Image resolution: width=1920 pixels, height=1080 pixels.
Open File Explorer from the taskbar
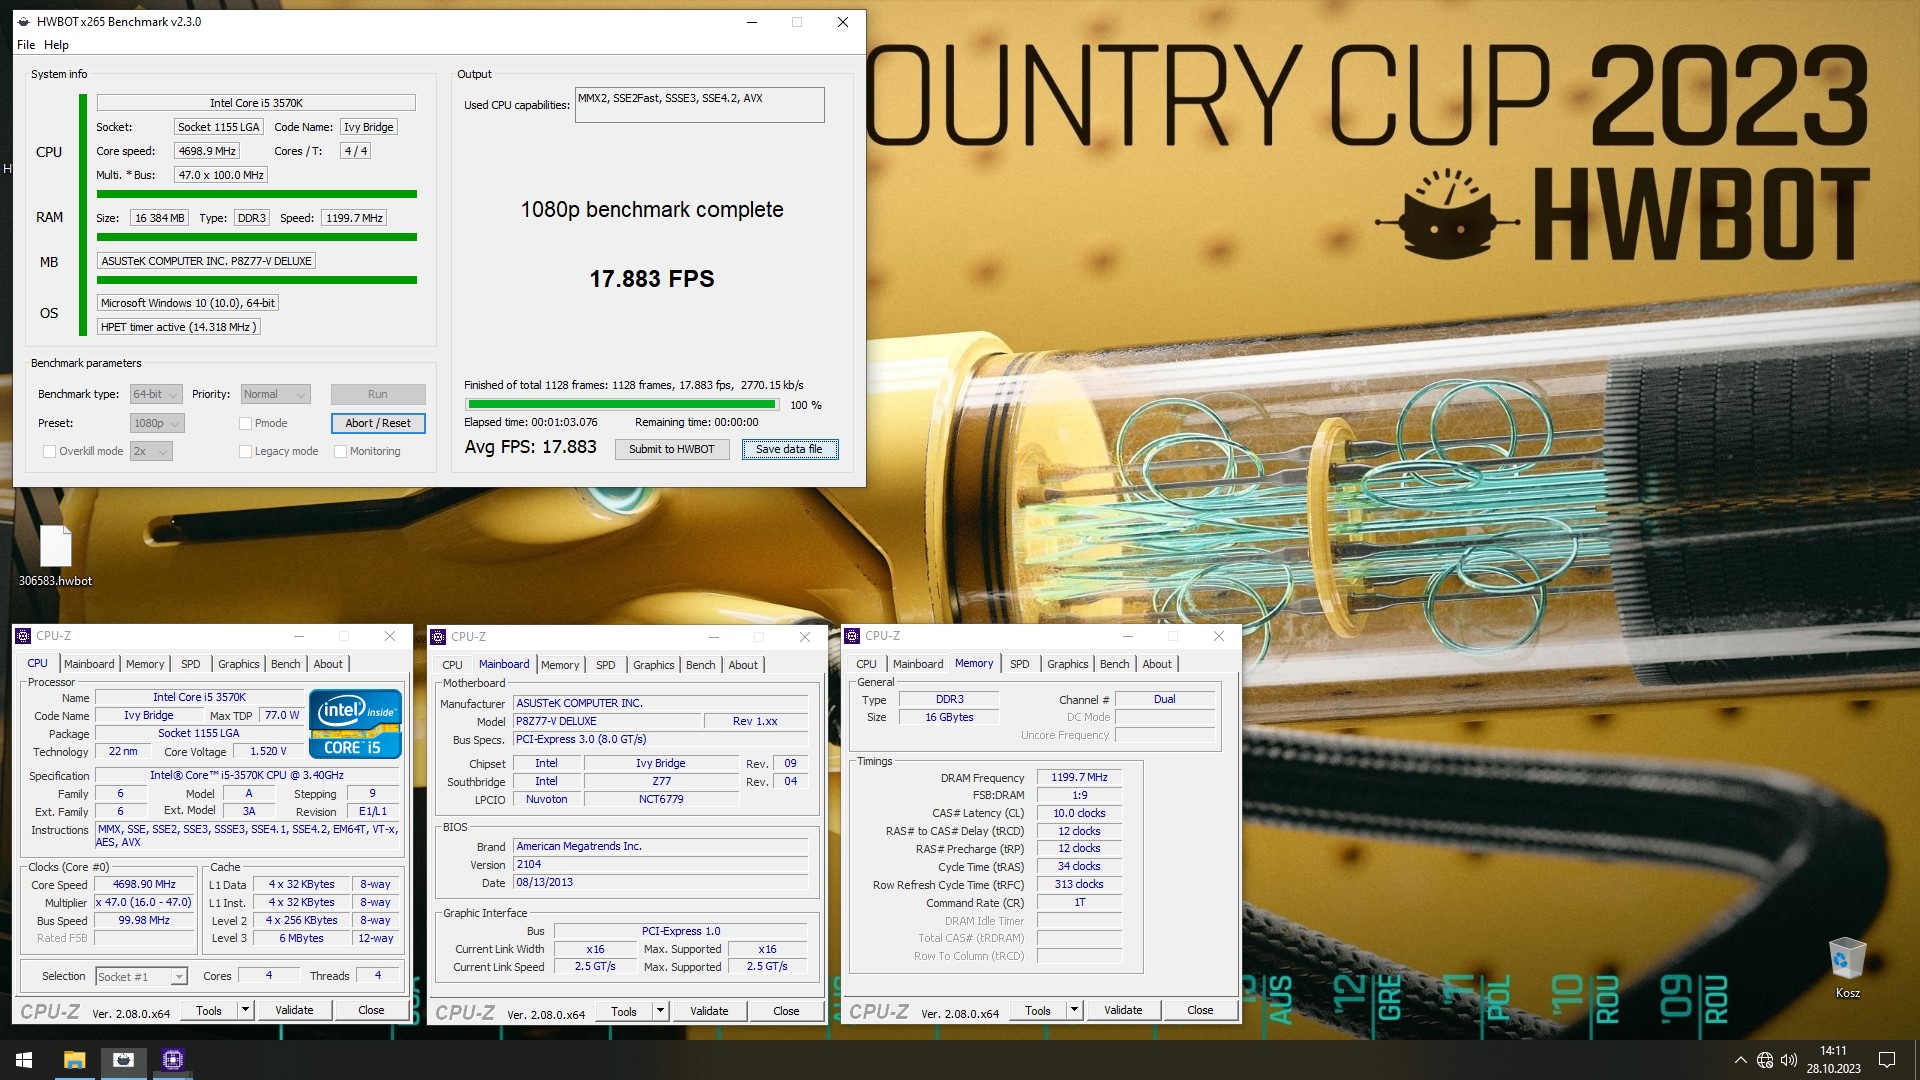click(x=74, y=1060)
